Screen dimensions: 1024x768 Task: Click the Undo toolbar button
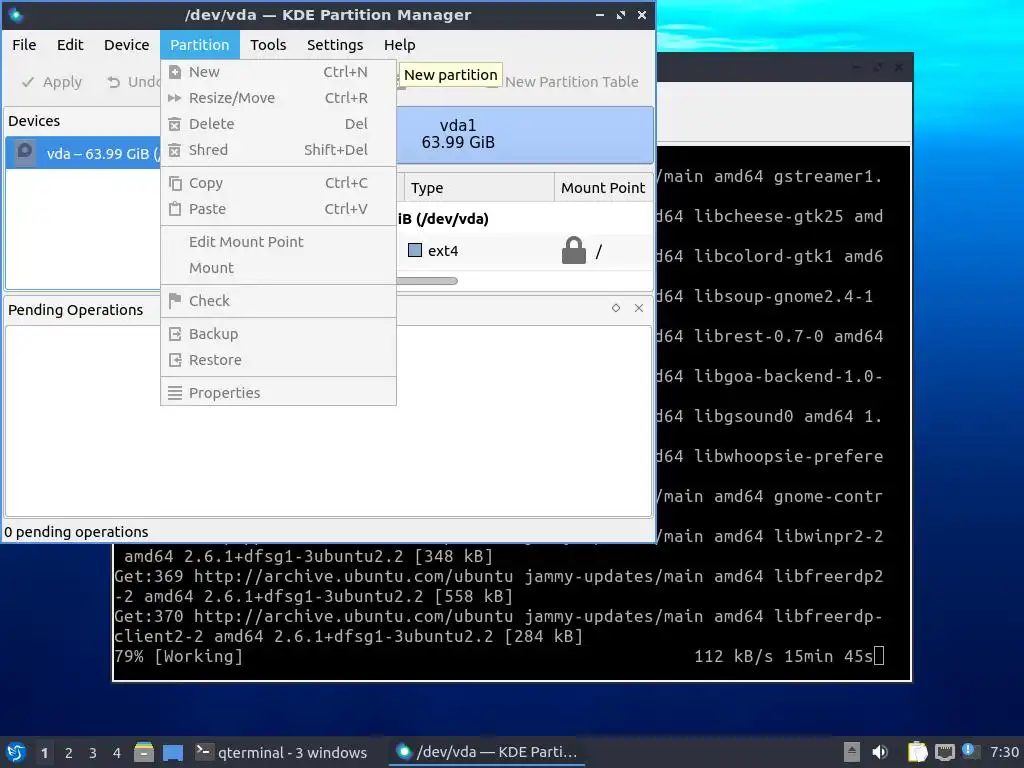(x=133, y=82)
